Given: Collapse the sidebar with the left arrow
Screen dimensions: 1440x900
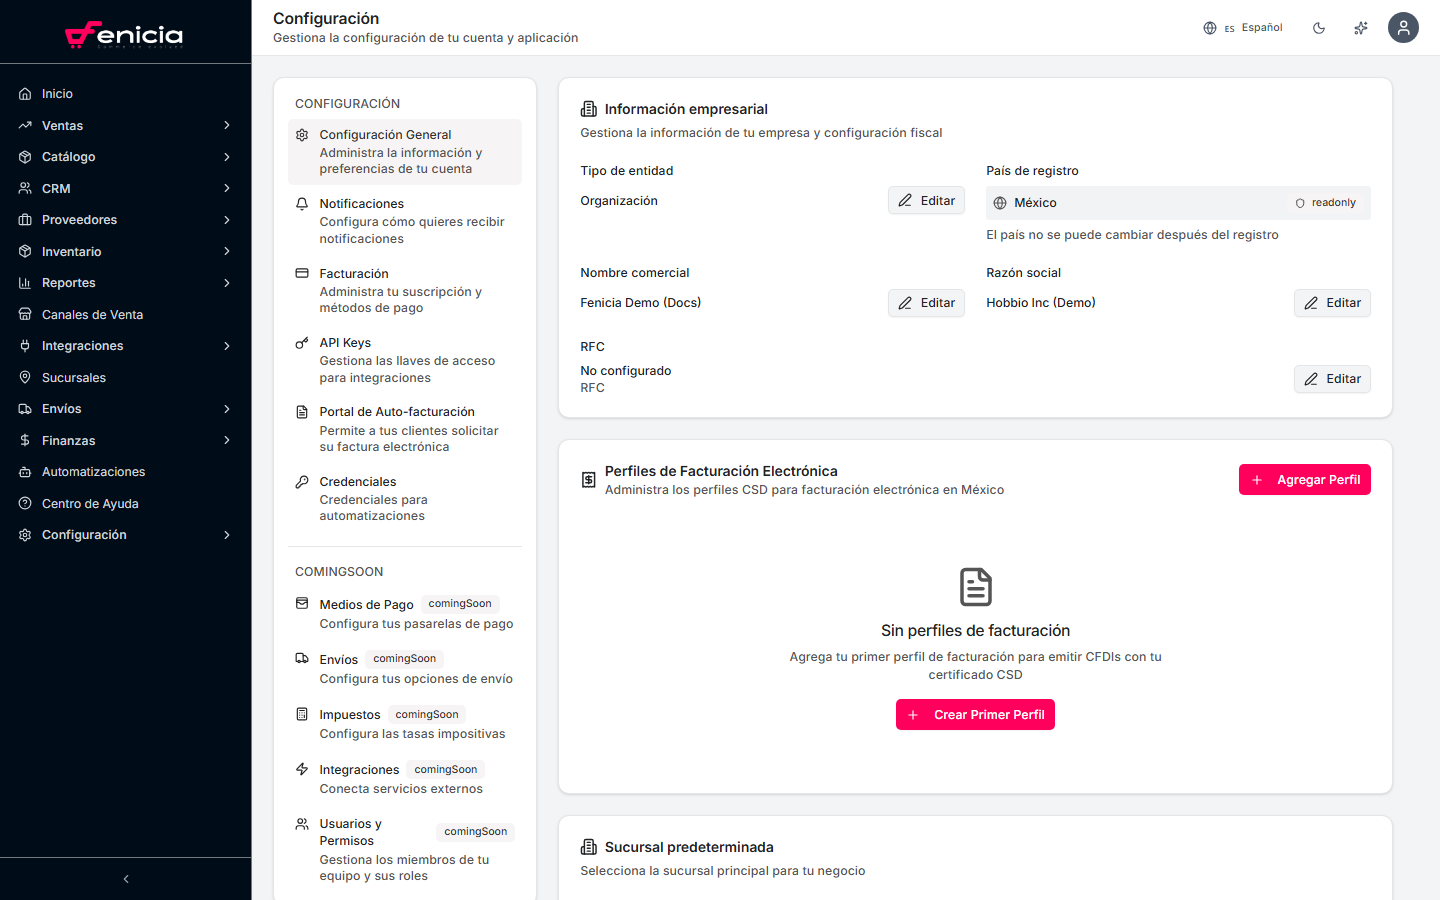Looking at the screenshot, I should coord(125,878).
